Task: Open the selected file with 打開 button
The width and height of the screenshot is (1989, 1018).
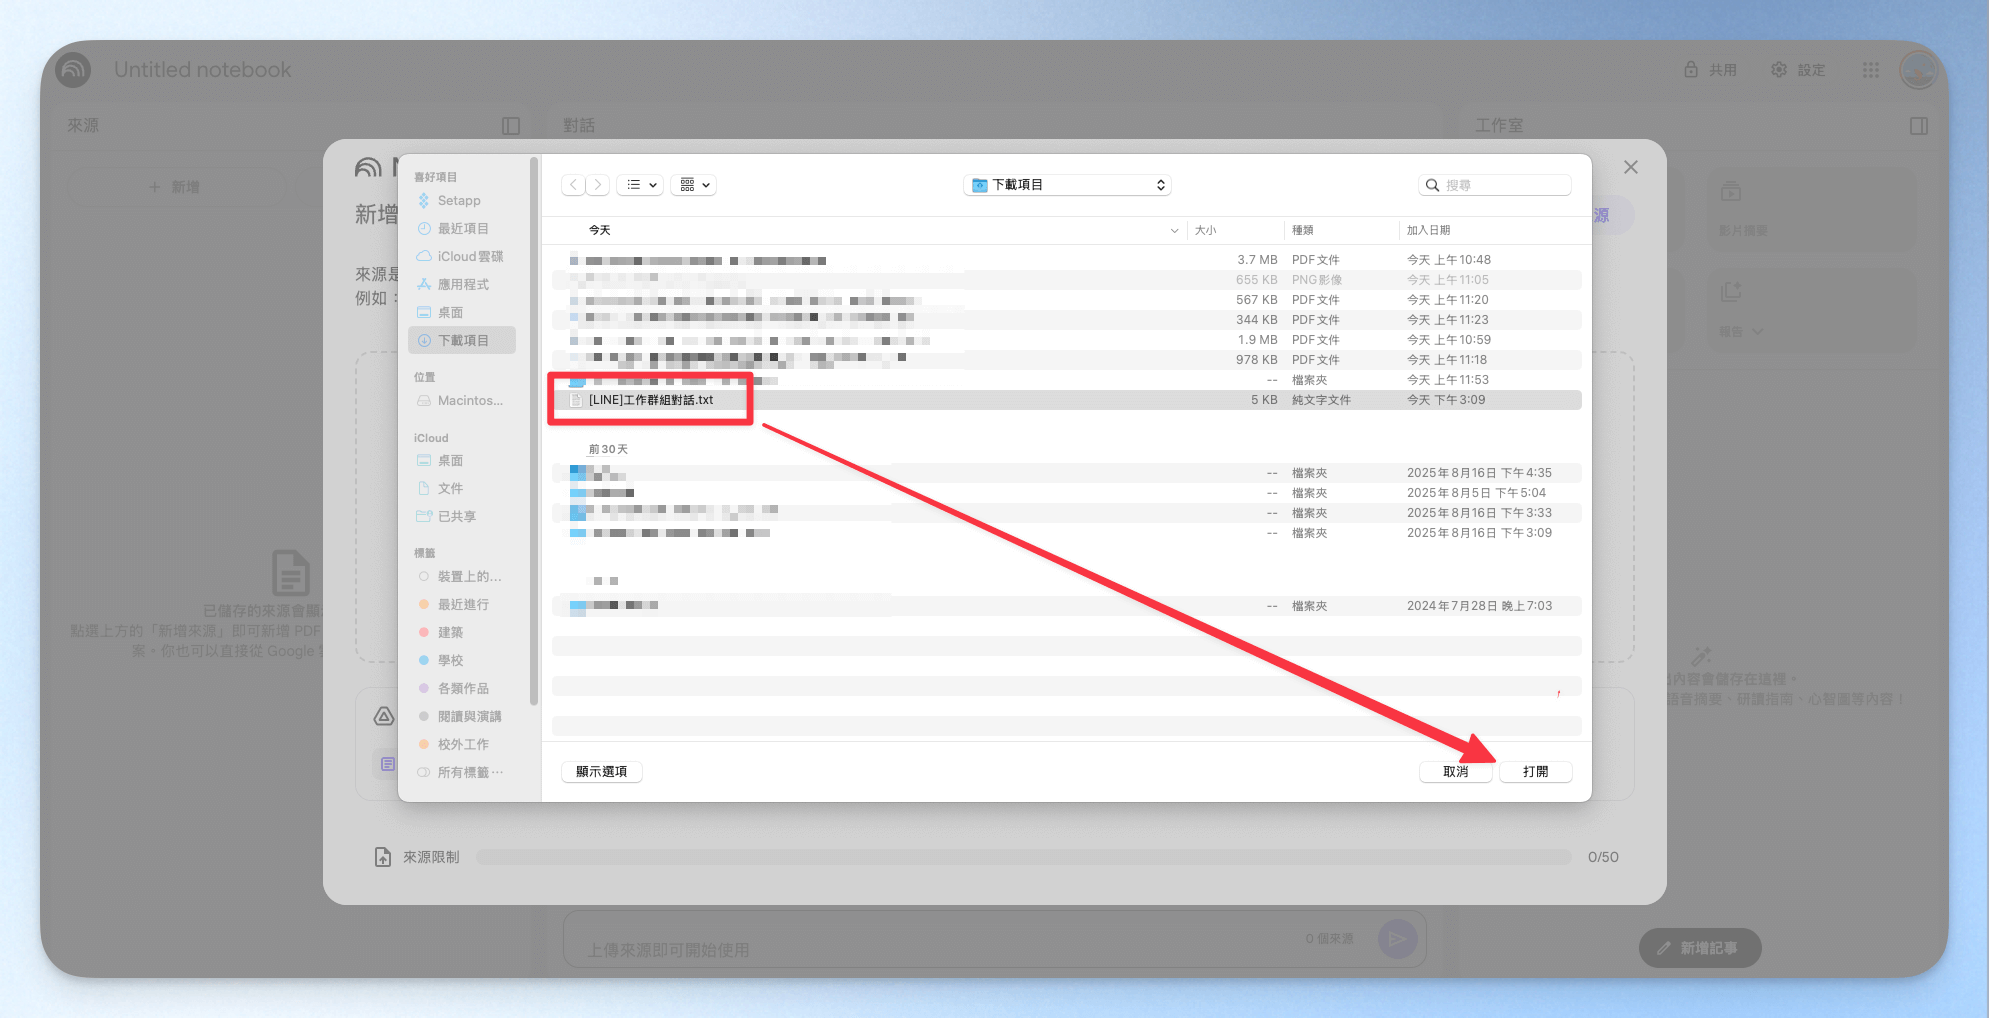Action: (x=1535, y=772)
